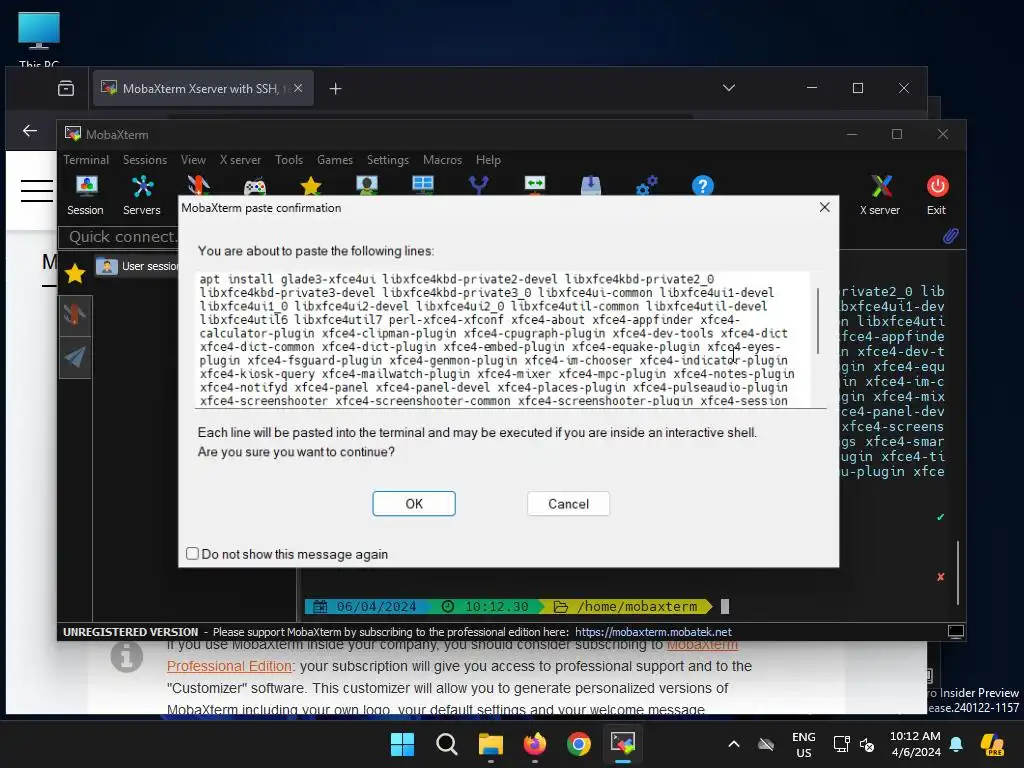The image size is (1024, 768).
Task: Click the scrollbar in the paste preview text
Action: (x=818, y=320)
